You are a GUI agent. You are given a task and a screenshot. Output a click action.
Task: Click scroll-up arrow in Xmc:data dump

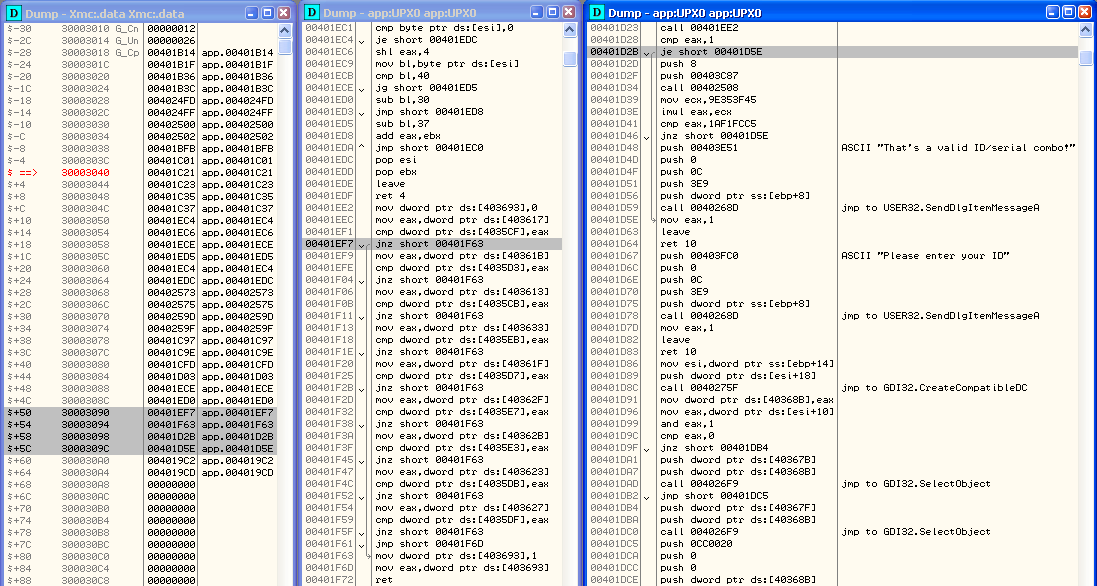[x=286, y=29]
